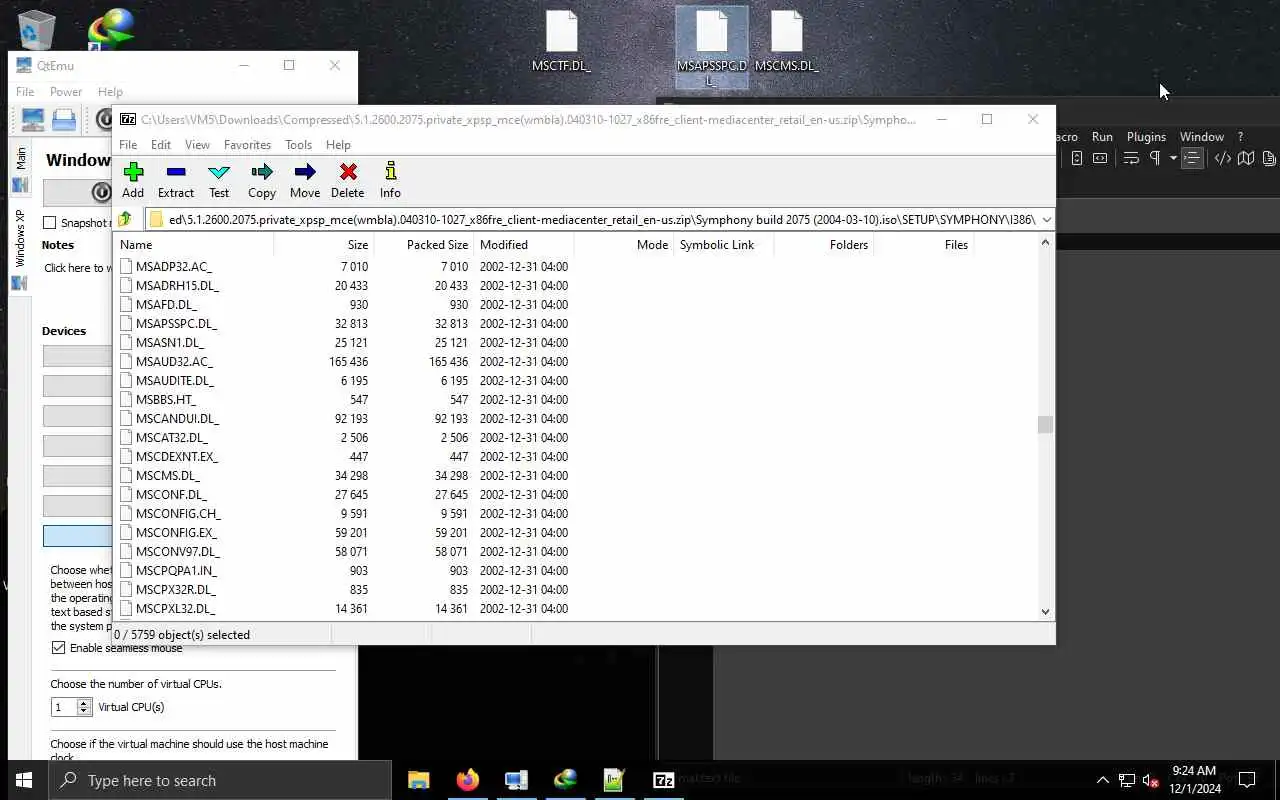Open the File menu in 7-Zip
Image resolution: width=1280 pixels, height=800 pixels.
[128, 145]
